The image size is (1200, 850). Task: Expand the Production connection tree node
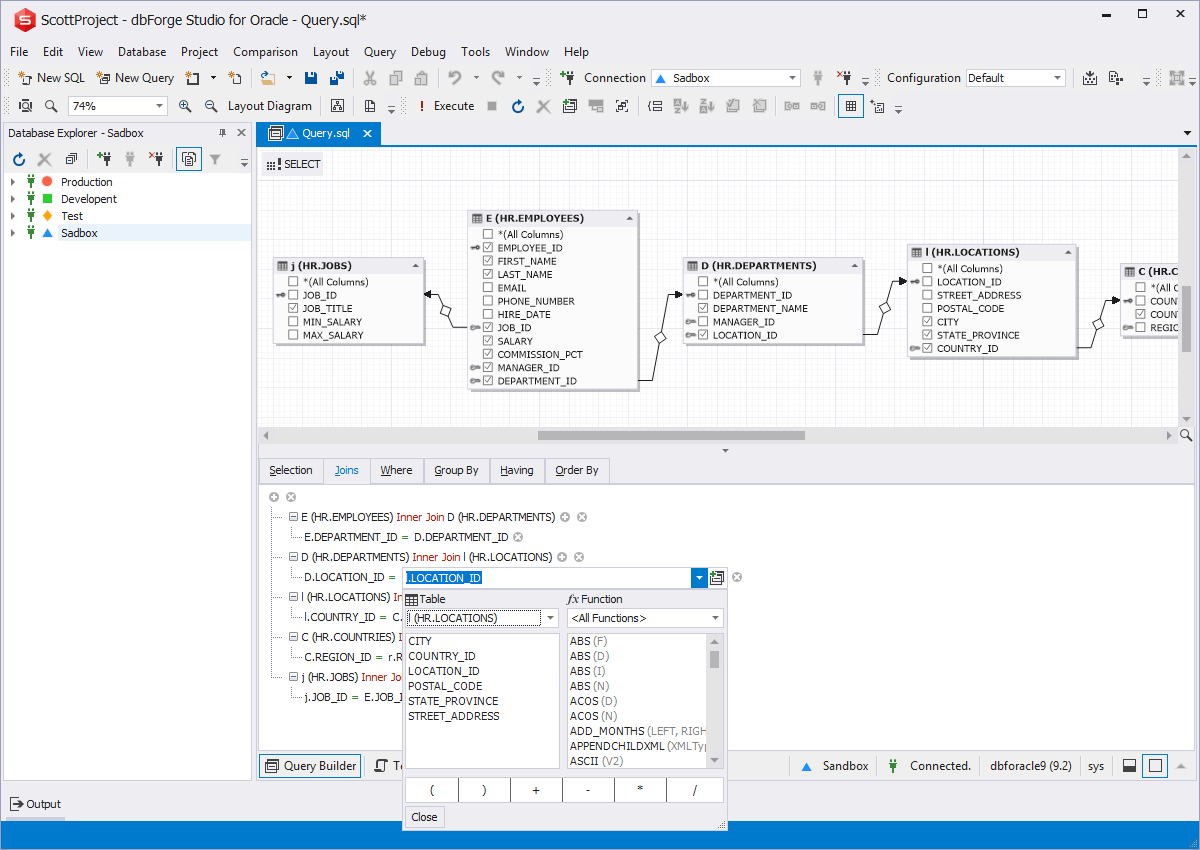pos(13,182)
